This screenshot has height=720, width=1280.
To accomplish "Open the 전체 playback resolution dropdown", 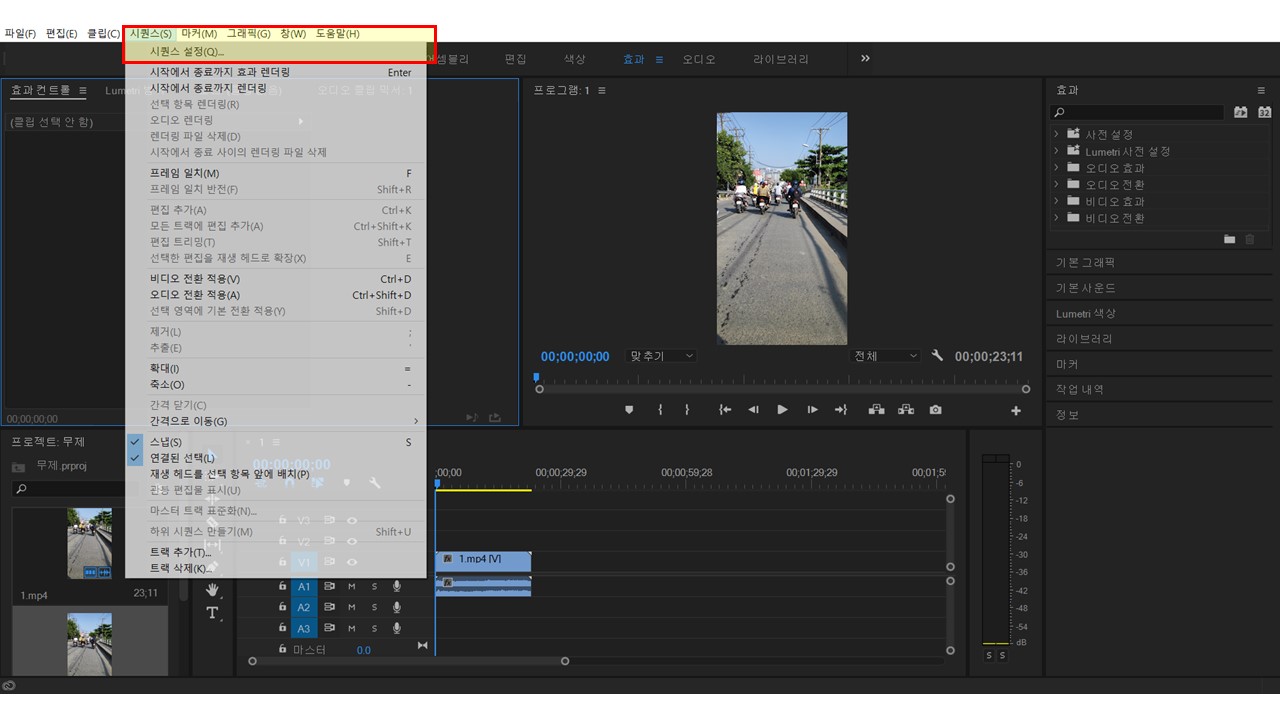I will 885,356.
